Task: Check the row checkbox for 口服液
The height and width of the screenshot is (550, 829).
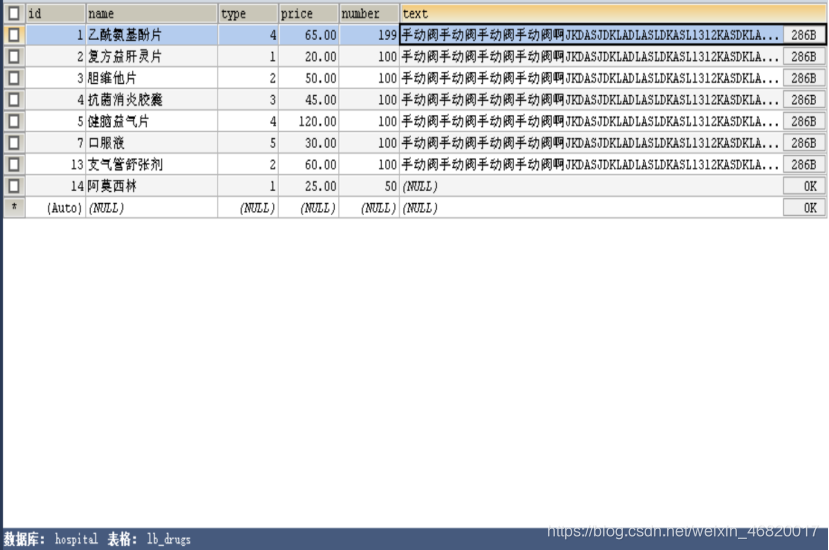Action: pyautogui.click(x=14, y=143)
